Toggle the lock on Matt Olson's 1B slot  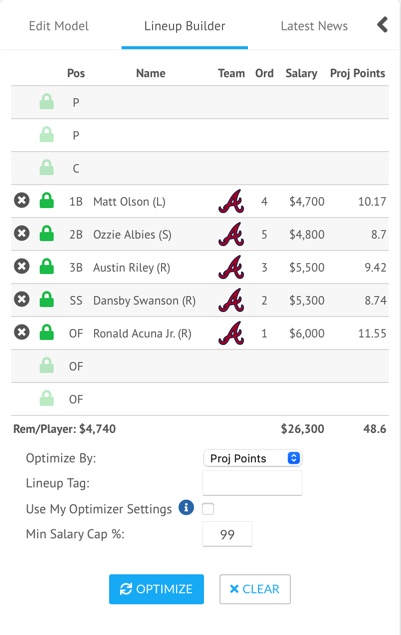coord(47,200)
